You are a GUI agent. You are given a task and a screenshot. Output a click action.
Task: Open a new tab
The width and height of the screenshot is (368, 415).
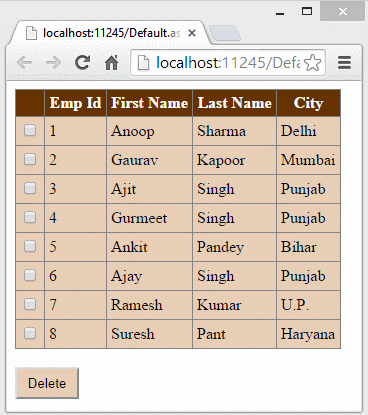coord(225,33)
